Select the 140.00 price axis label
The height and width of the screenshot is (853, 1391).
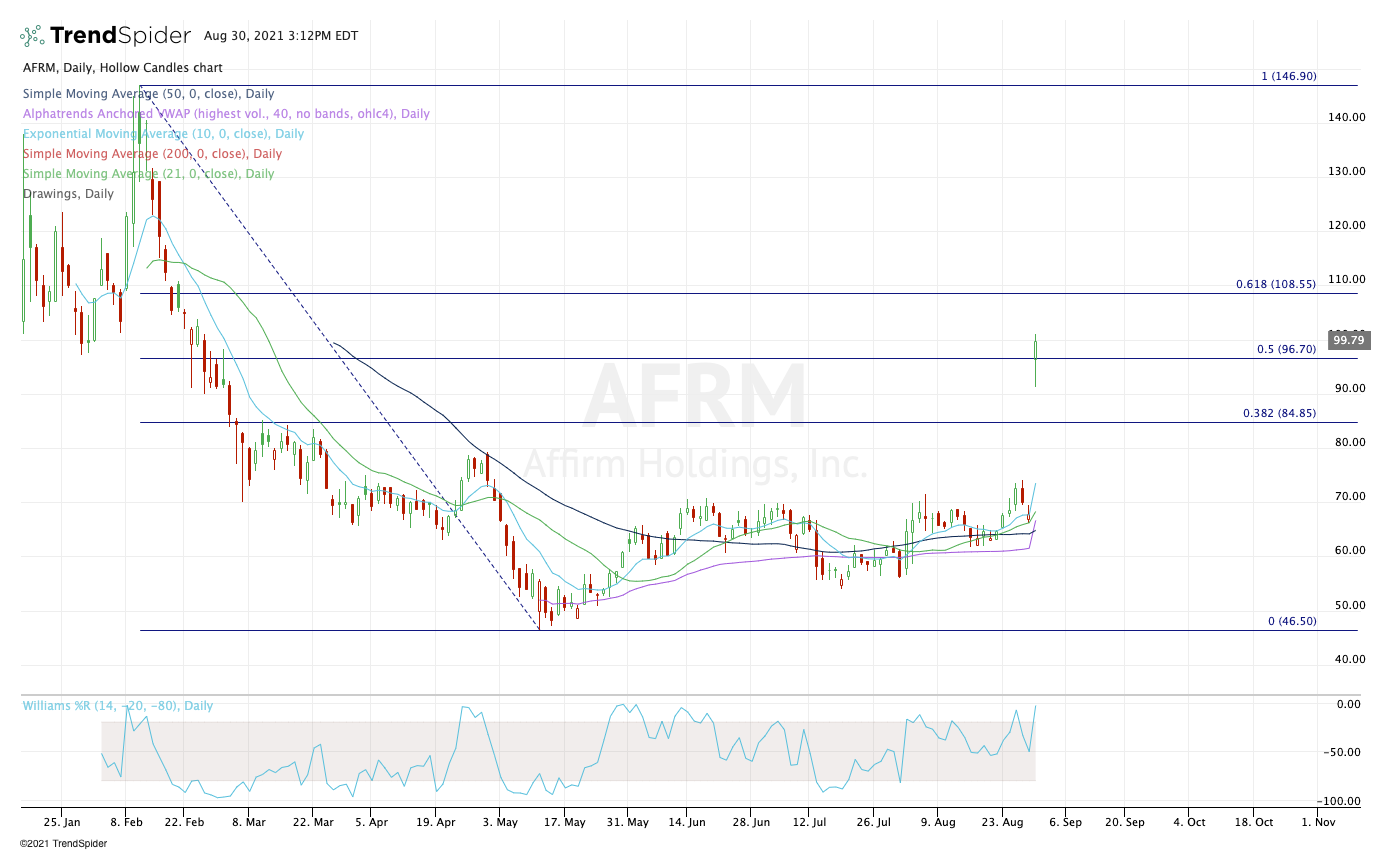pos(1347,117)
